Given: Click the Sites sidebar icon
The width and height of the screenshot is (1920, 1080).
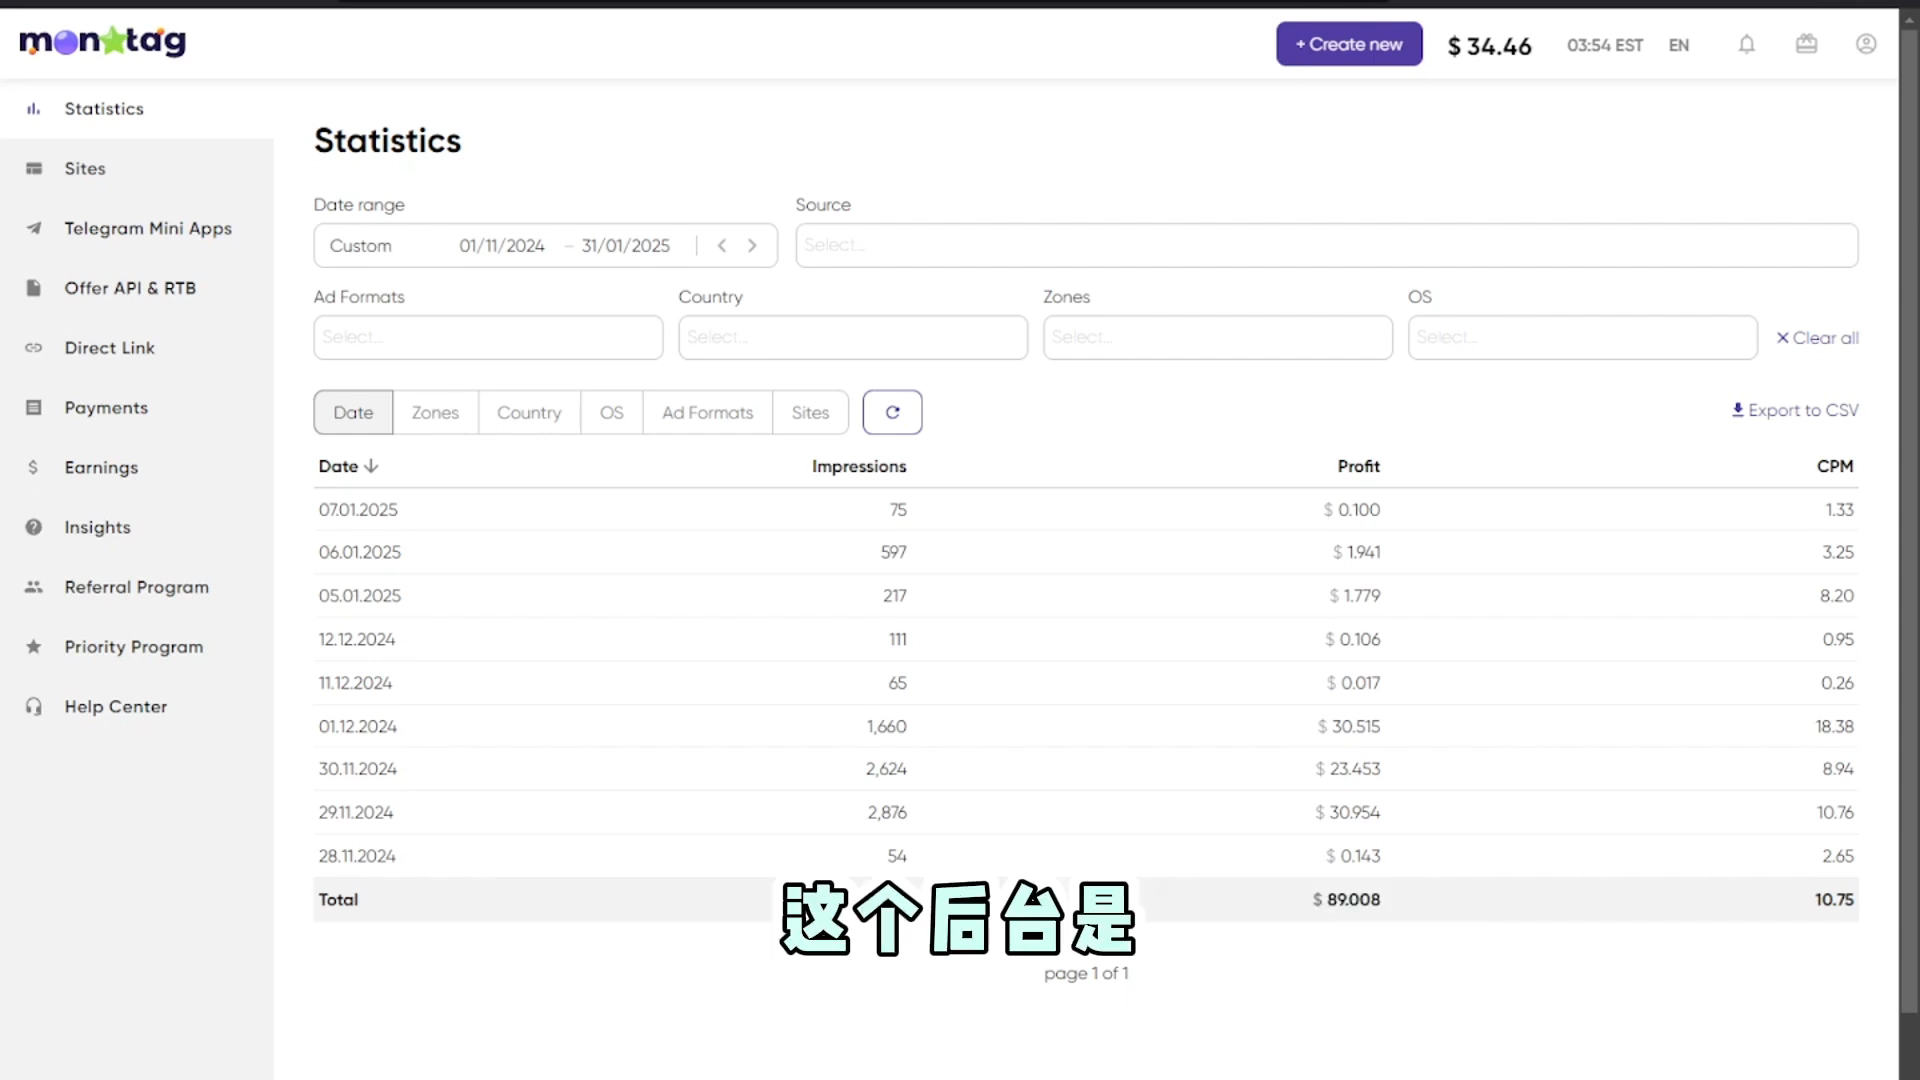Looking at the screenshot, I should click(x=34, y=168).
